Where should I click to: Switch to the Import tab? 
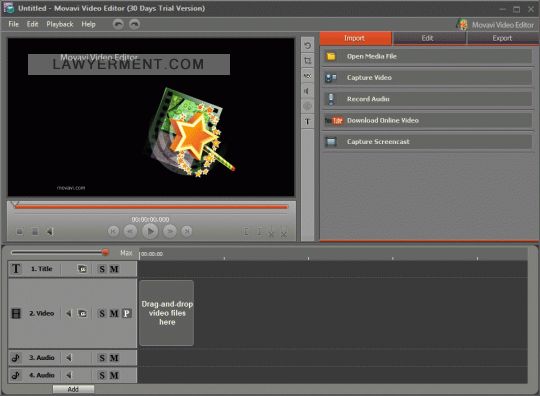355,38
